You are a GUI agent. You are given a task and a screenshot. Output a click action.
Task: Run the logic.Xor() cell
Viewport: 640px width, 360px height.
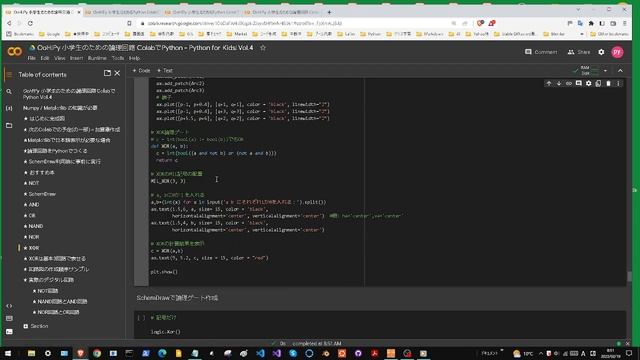141,318
